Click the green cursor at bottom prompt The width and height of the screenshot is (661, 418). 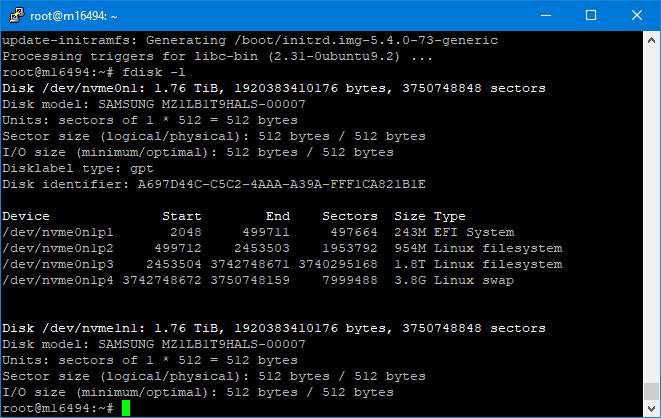[126, 408]
